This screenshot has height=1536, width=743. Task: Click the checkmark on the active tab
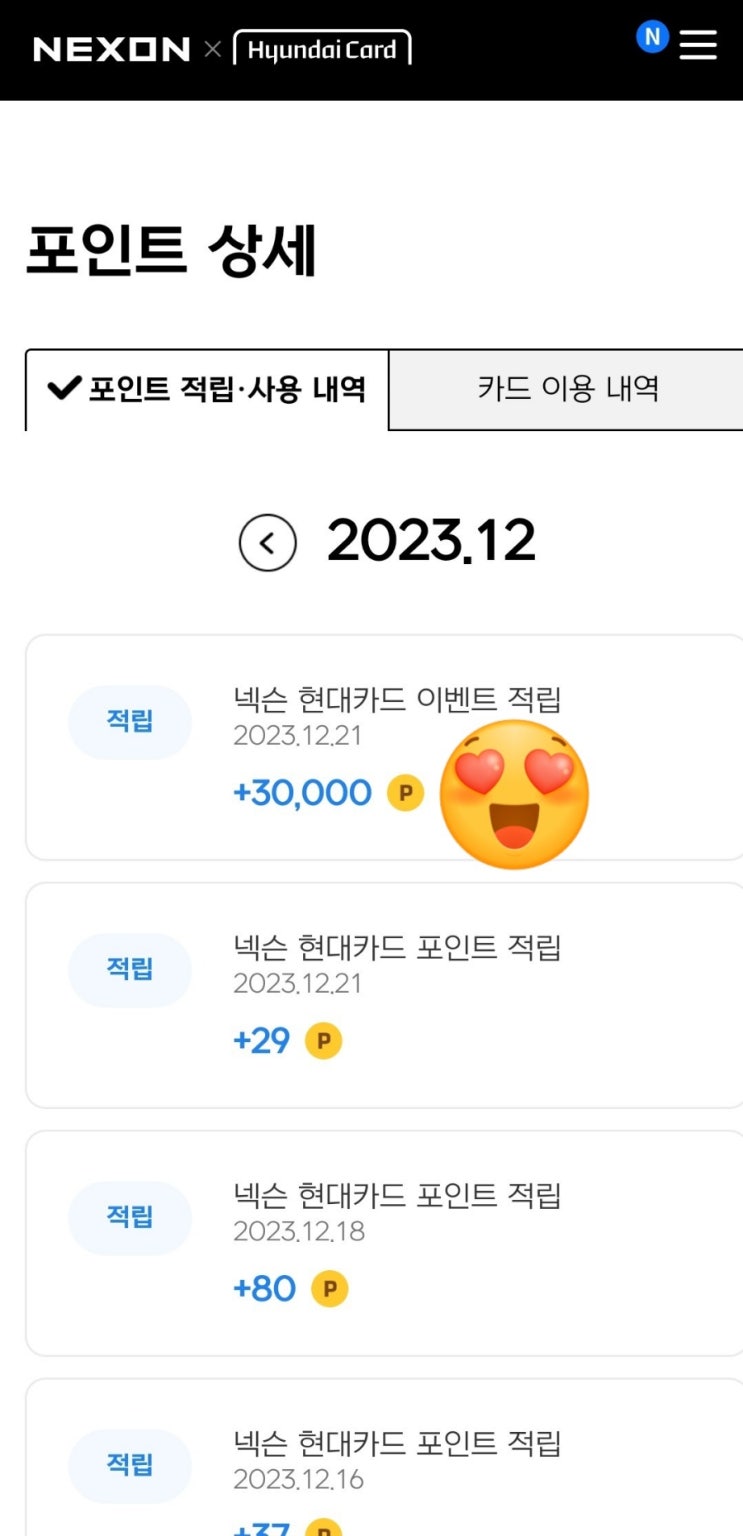coord(63,389)
